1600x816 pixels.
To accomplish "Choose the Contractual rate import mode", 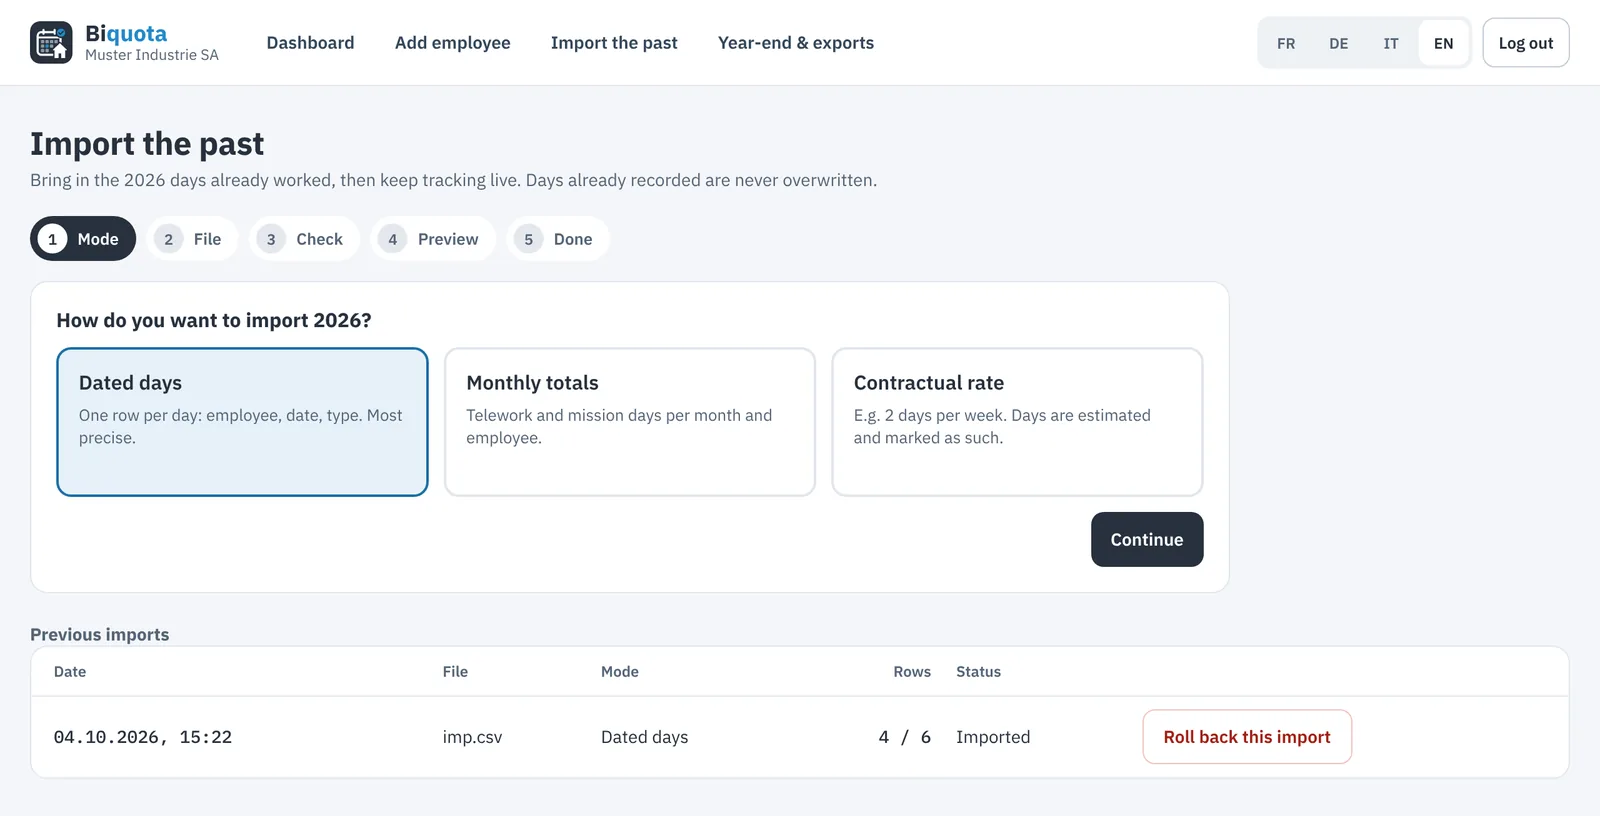I will click(1017, 422).
